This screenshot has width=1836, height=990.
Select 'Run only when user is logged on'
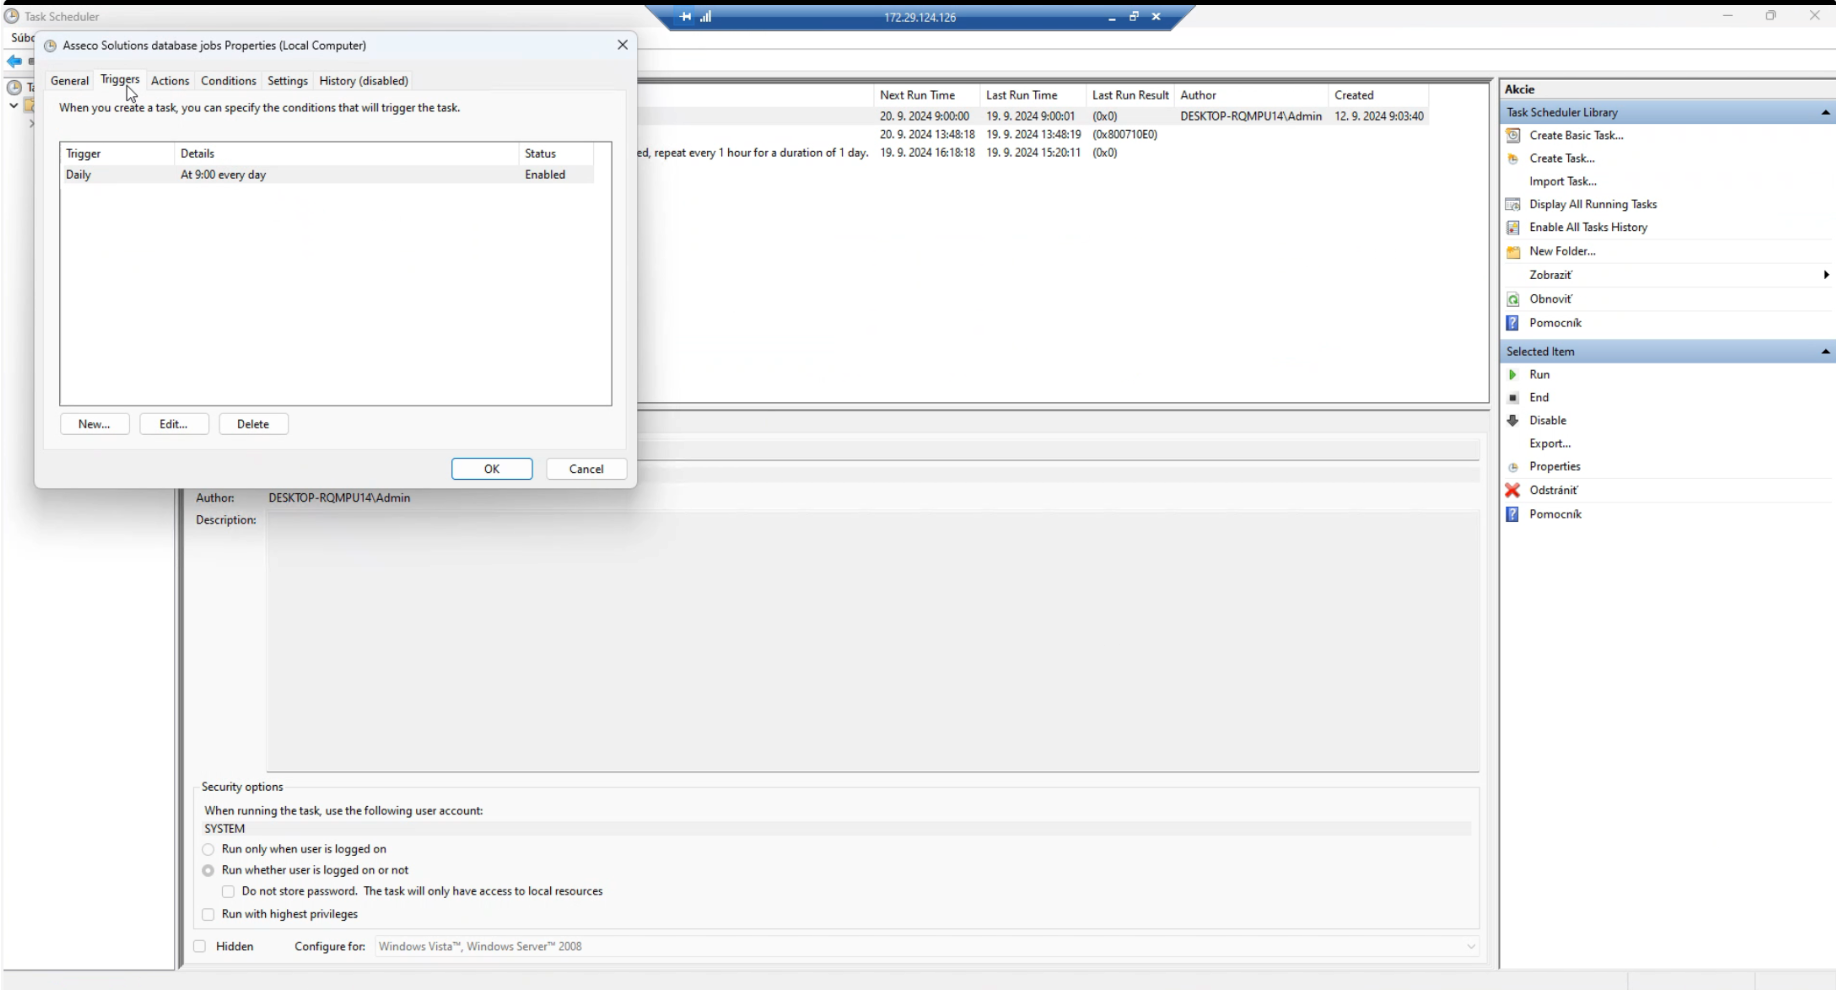click(208, 849)
